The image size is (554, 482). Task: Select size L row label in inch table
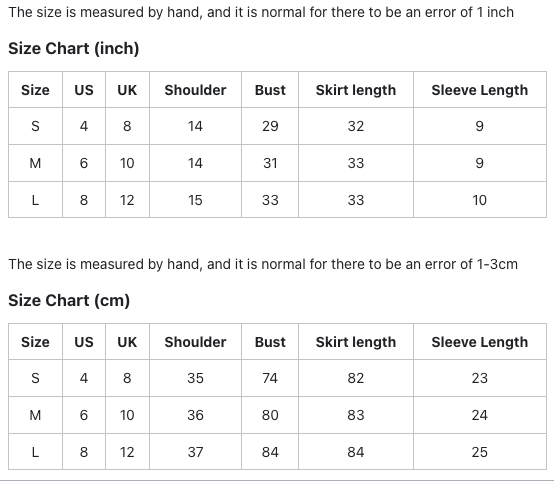coord(35,200)
